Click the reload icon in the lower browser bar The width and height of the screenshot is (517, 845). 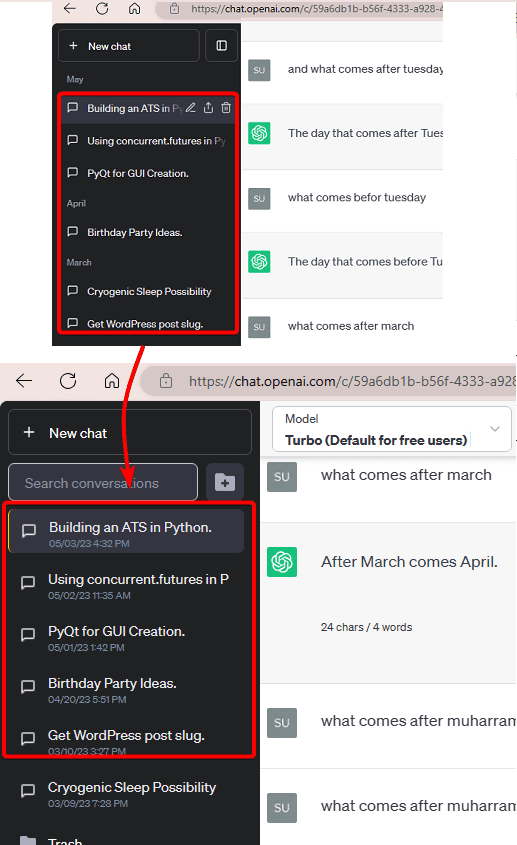tap(68, 381)
